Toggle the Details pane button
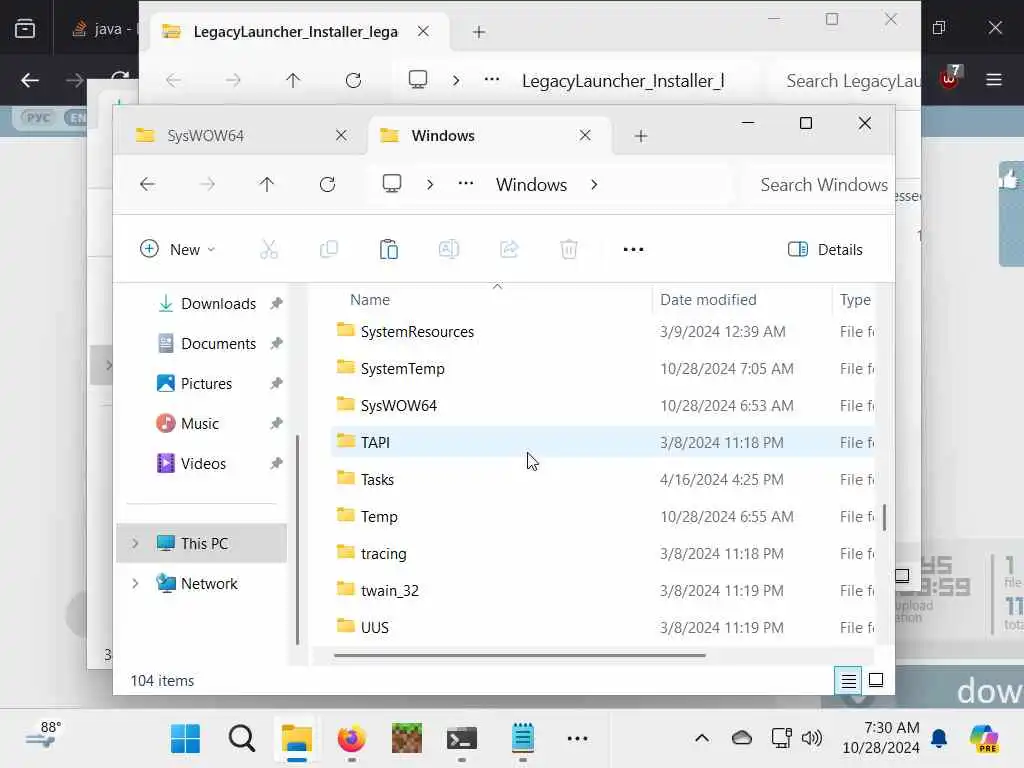The width and height of the screenshot is (1024, 768). (x=825, y=249)
